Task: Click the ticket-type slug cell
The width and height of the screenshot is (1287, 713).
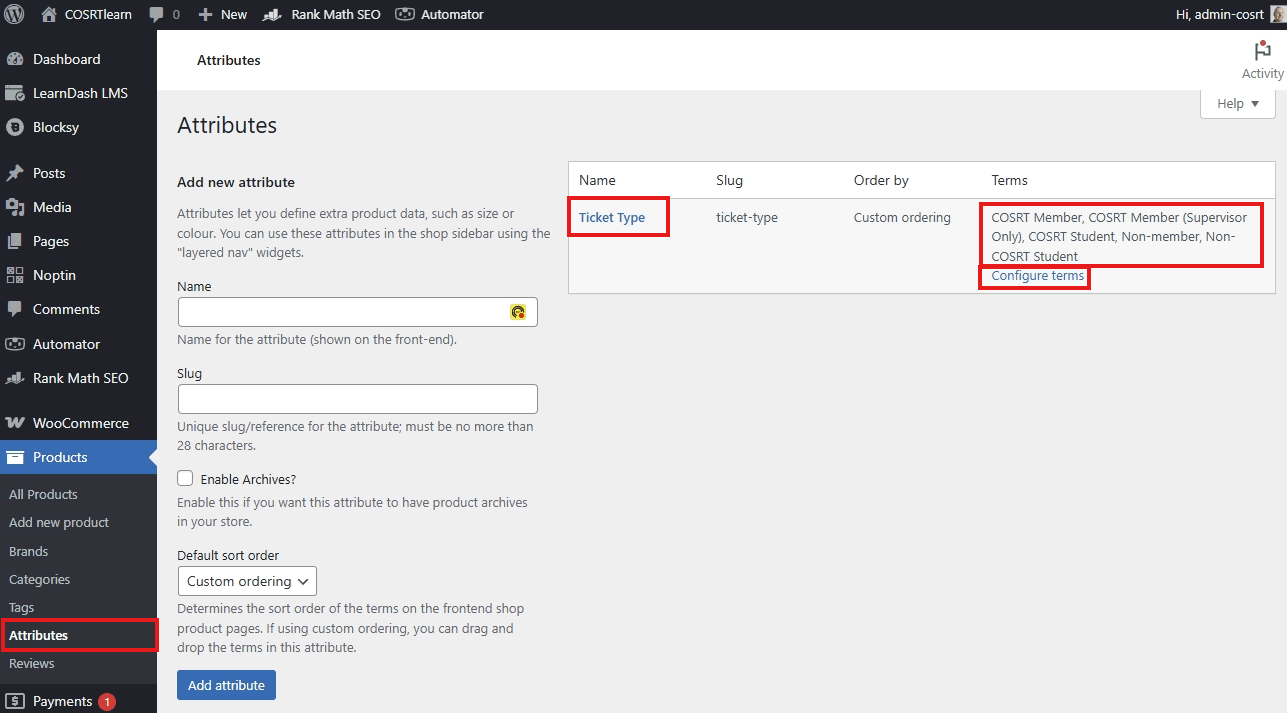Action: pyautogui.click(x=747, y=217)
